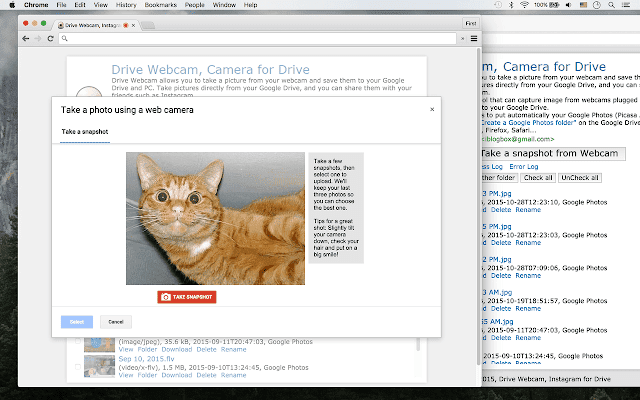This screenshot has width=640, height=400.
Task: Tick the checkbox beside the image/jpeg file
Action: pyautogui.click(x=78, y=343)
